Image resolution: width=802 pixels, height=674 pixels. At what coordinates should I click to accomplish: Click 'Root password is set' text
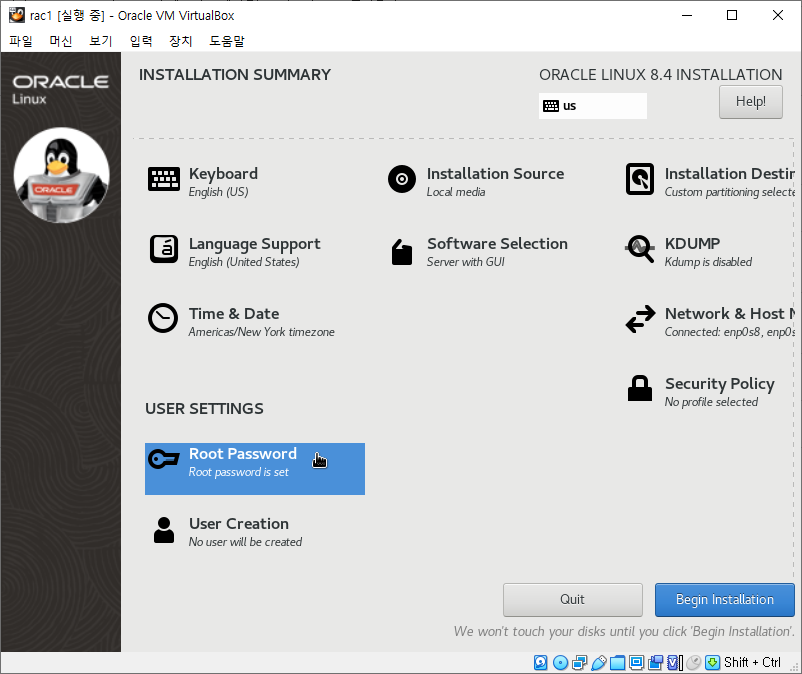238,472
